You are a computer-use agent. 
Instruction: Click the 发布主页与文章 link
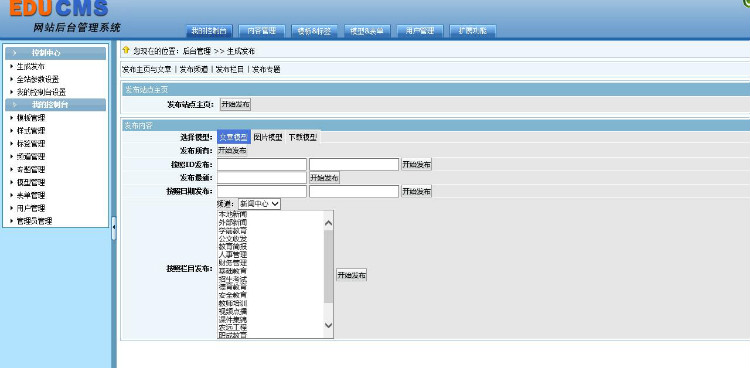[146, 69]
